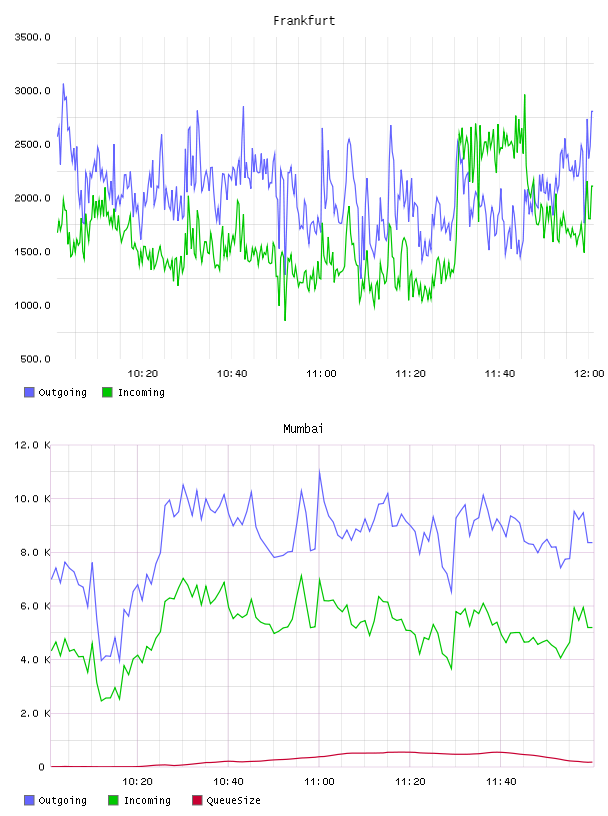Viewport: 608px width, 816px height.
Task: Select the Mumbai Outgoing blue legend swatch
Action: tap(29, 800)
